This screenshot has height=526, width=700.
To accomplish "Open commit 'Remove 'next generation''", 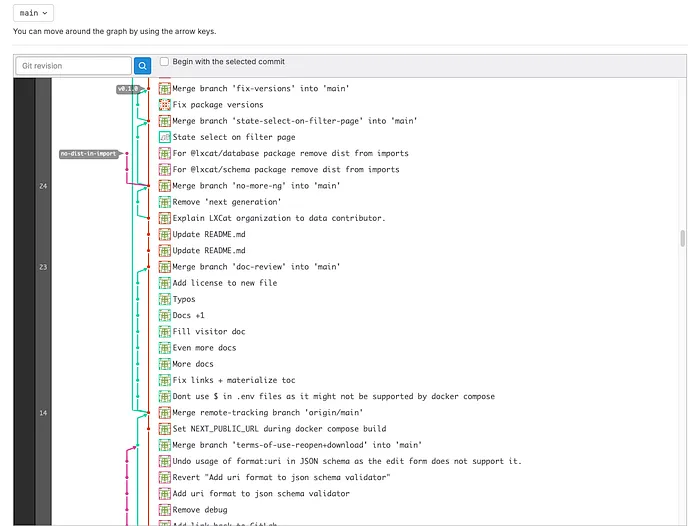I will click(227, 202).
